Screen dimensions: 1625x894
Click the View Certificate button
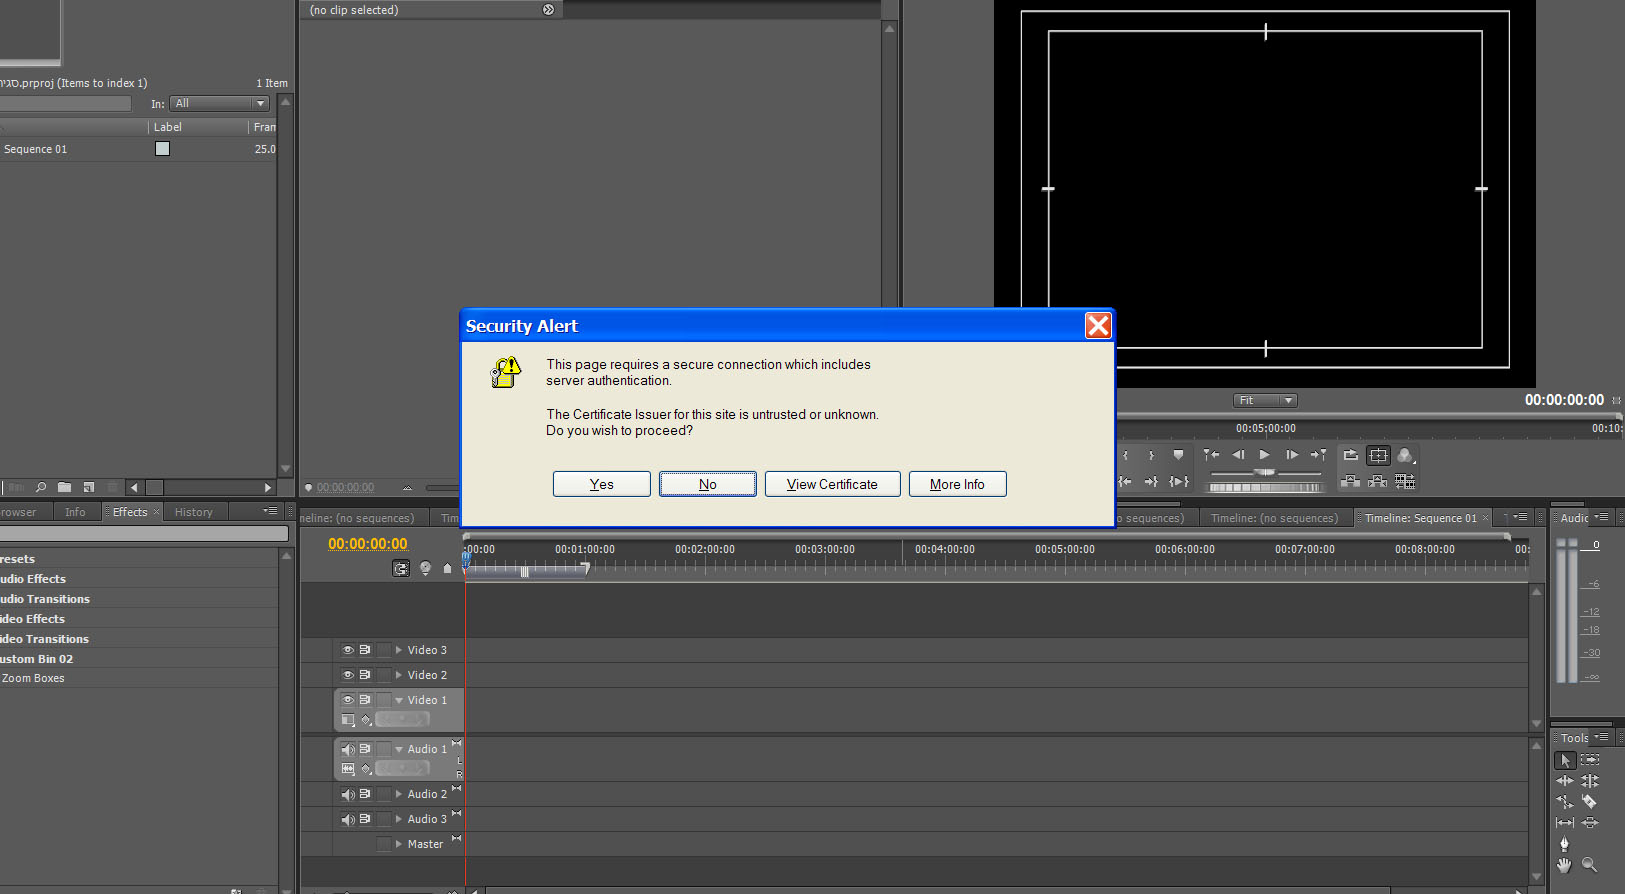tap(832, 484)
